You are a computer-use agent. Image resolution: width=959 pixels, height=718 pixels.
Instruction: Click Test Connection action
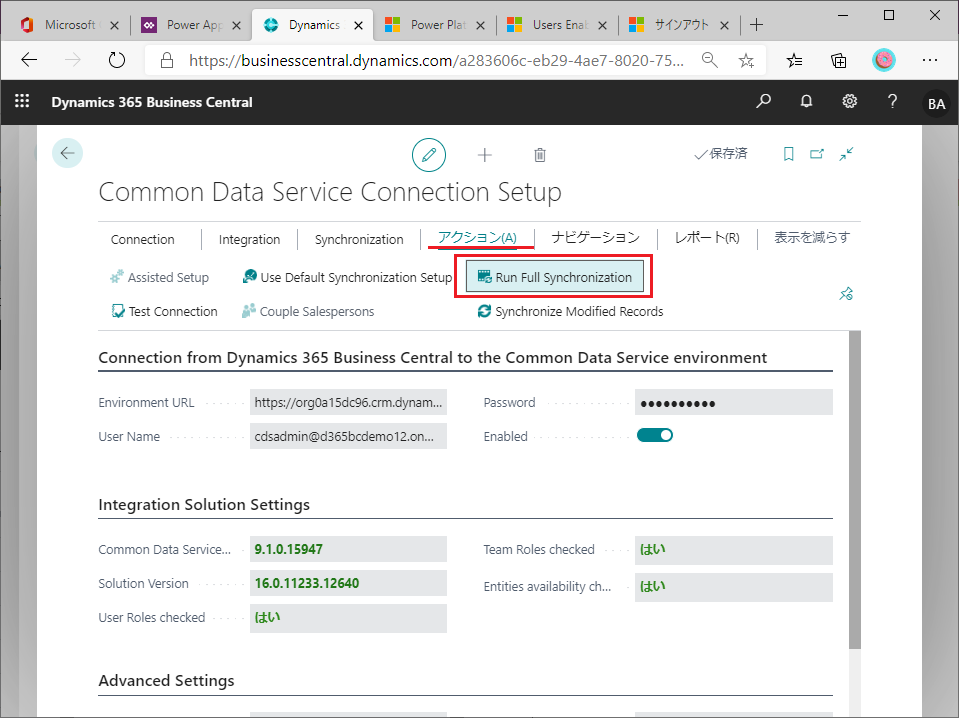(165, 311)
